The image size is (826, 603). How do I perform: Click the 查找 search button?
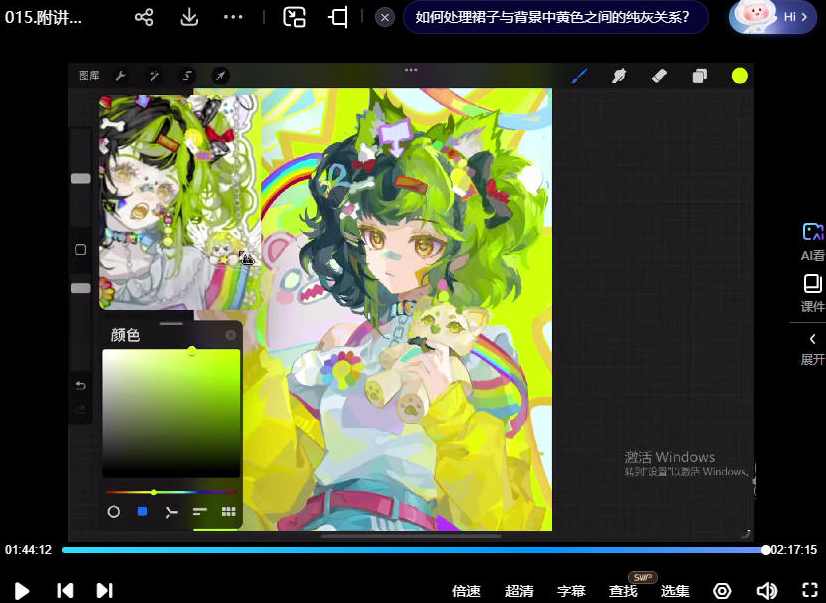click(x=622, y=591)
